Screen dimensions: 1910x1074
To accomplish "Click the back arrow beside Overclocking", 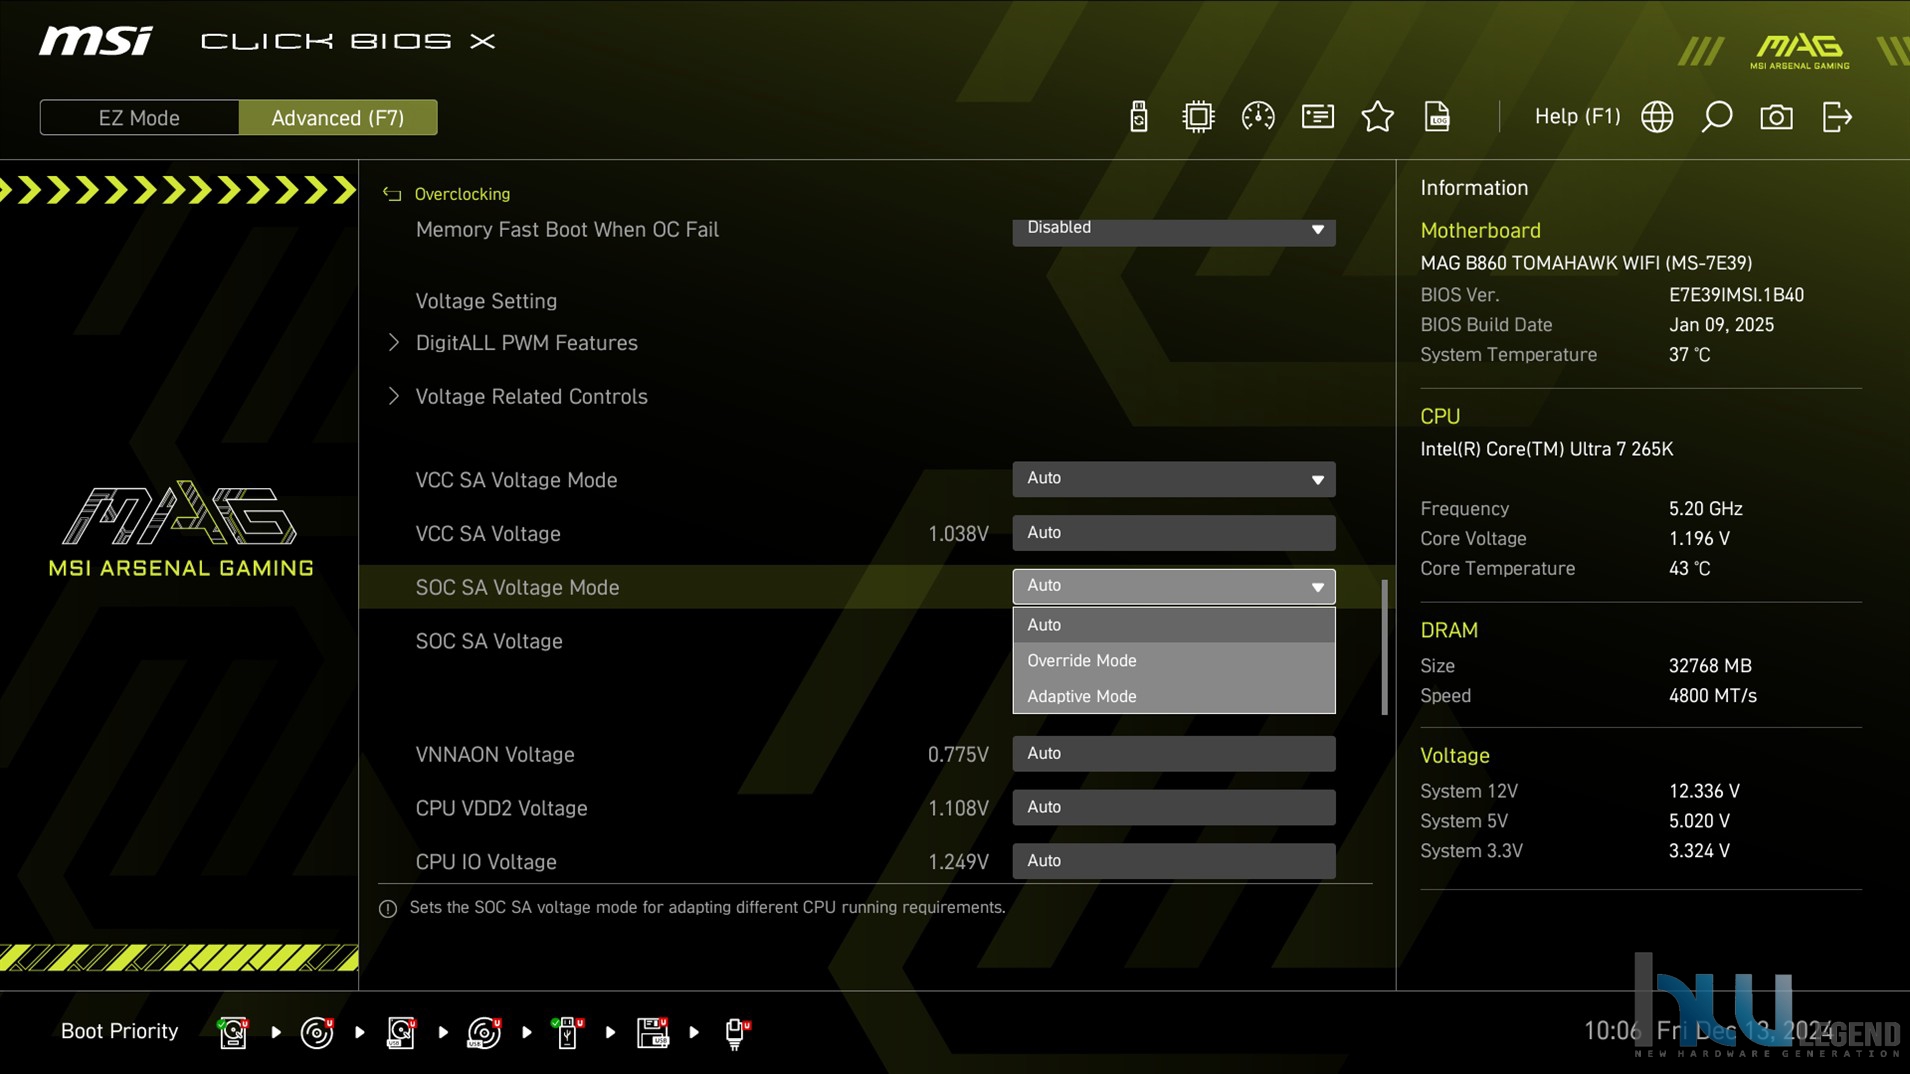I will pyautogui.click(x=392, y=194).
